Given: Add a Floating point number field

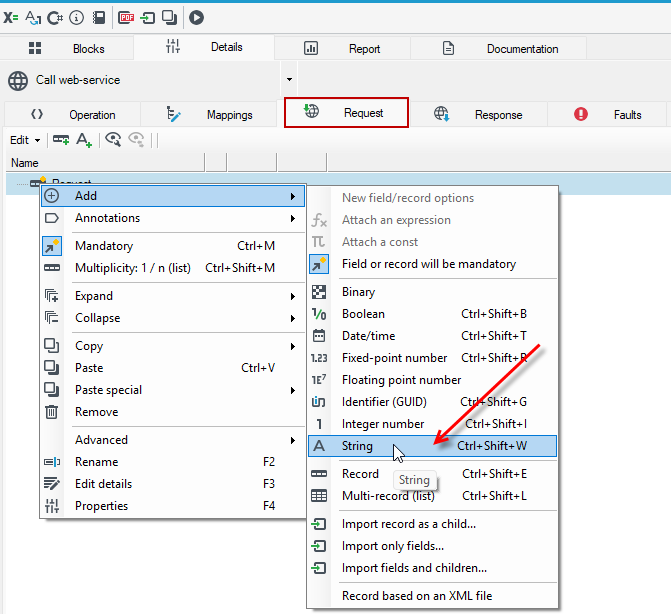Looking at the screenshot, I should click(432, 380).
